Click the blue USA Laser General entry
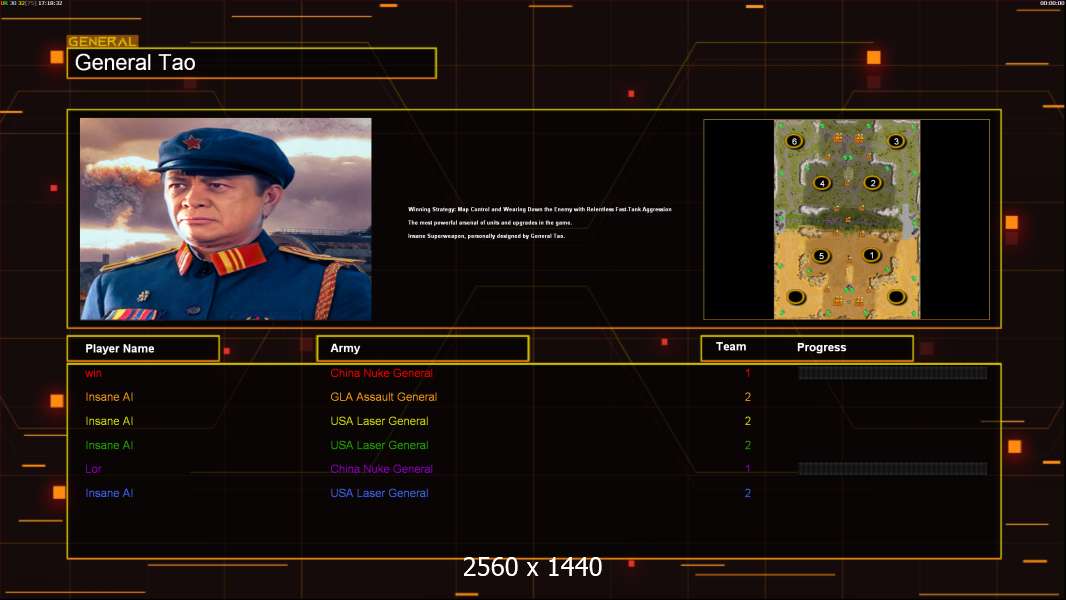 [379, 493]
